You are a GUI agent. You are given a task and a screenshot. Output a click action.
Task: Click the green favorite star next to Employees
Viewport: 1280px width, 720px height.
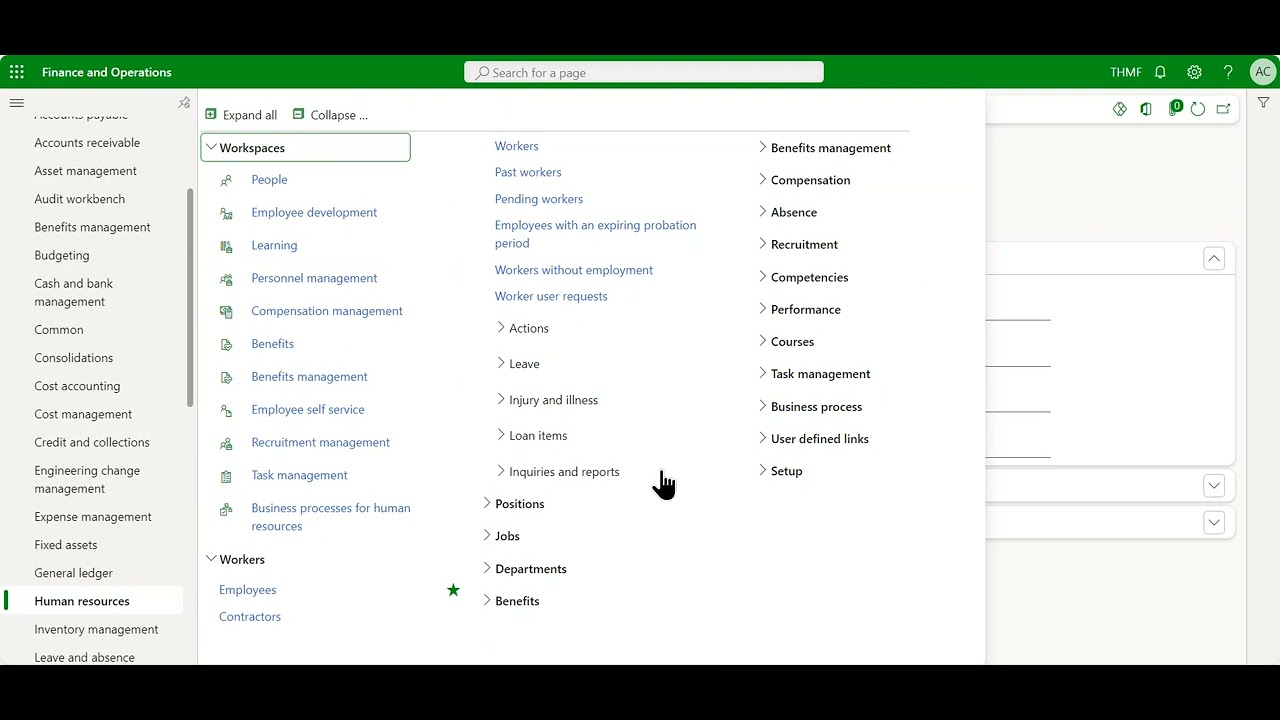coord(453,590)
